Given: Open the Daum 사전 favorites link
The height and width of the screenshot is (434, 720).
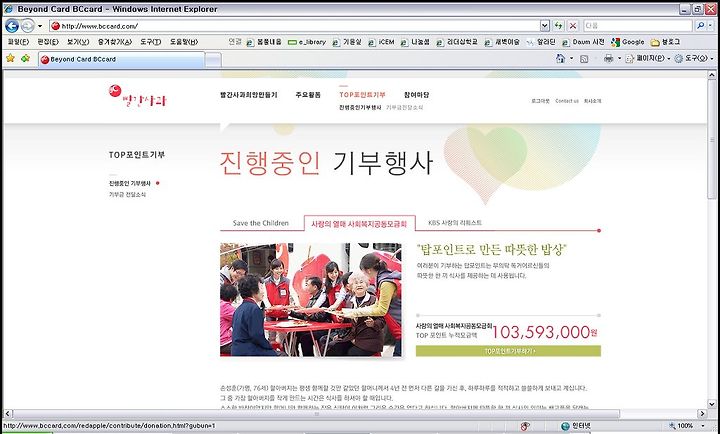Looking at the screenshot, I should 583,42.
